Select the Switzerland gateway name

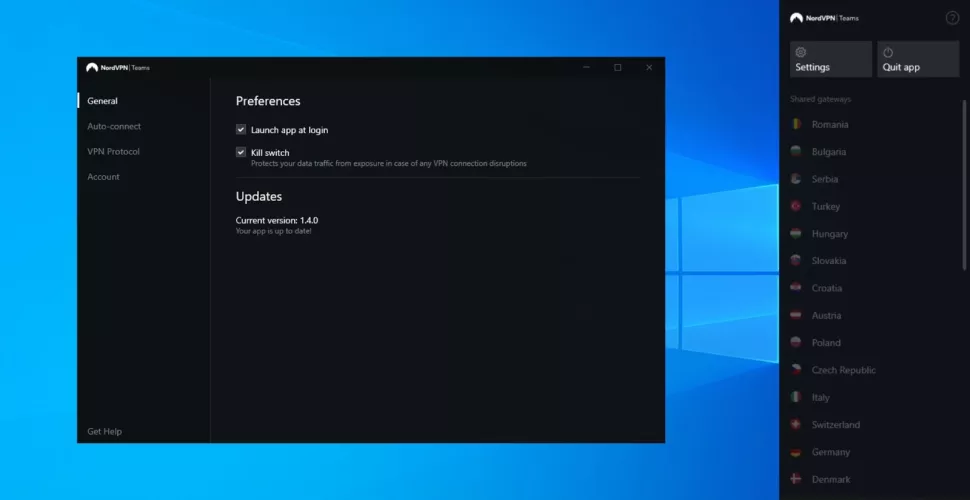coord(836,425)
